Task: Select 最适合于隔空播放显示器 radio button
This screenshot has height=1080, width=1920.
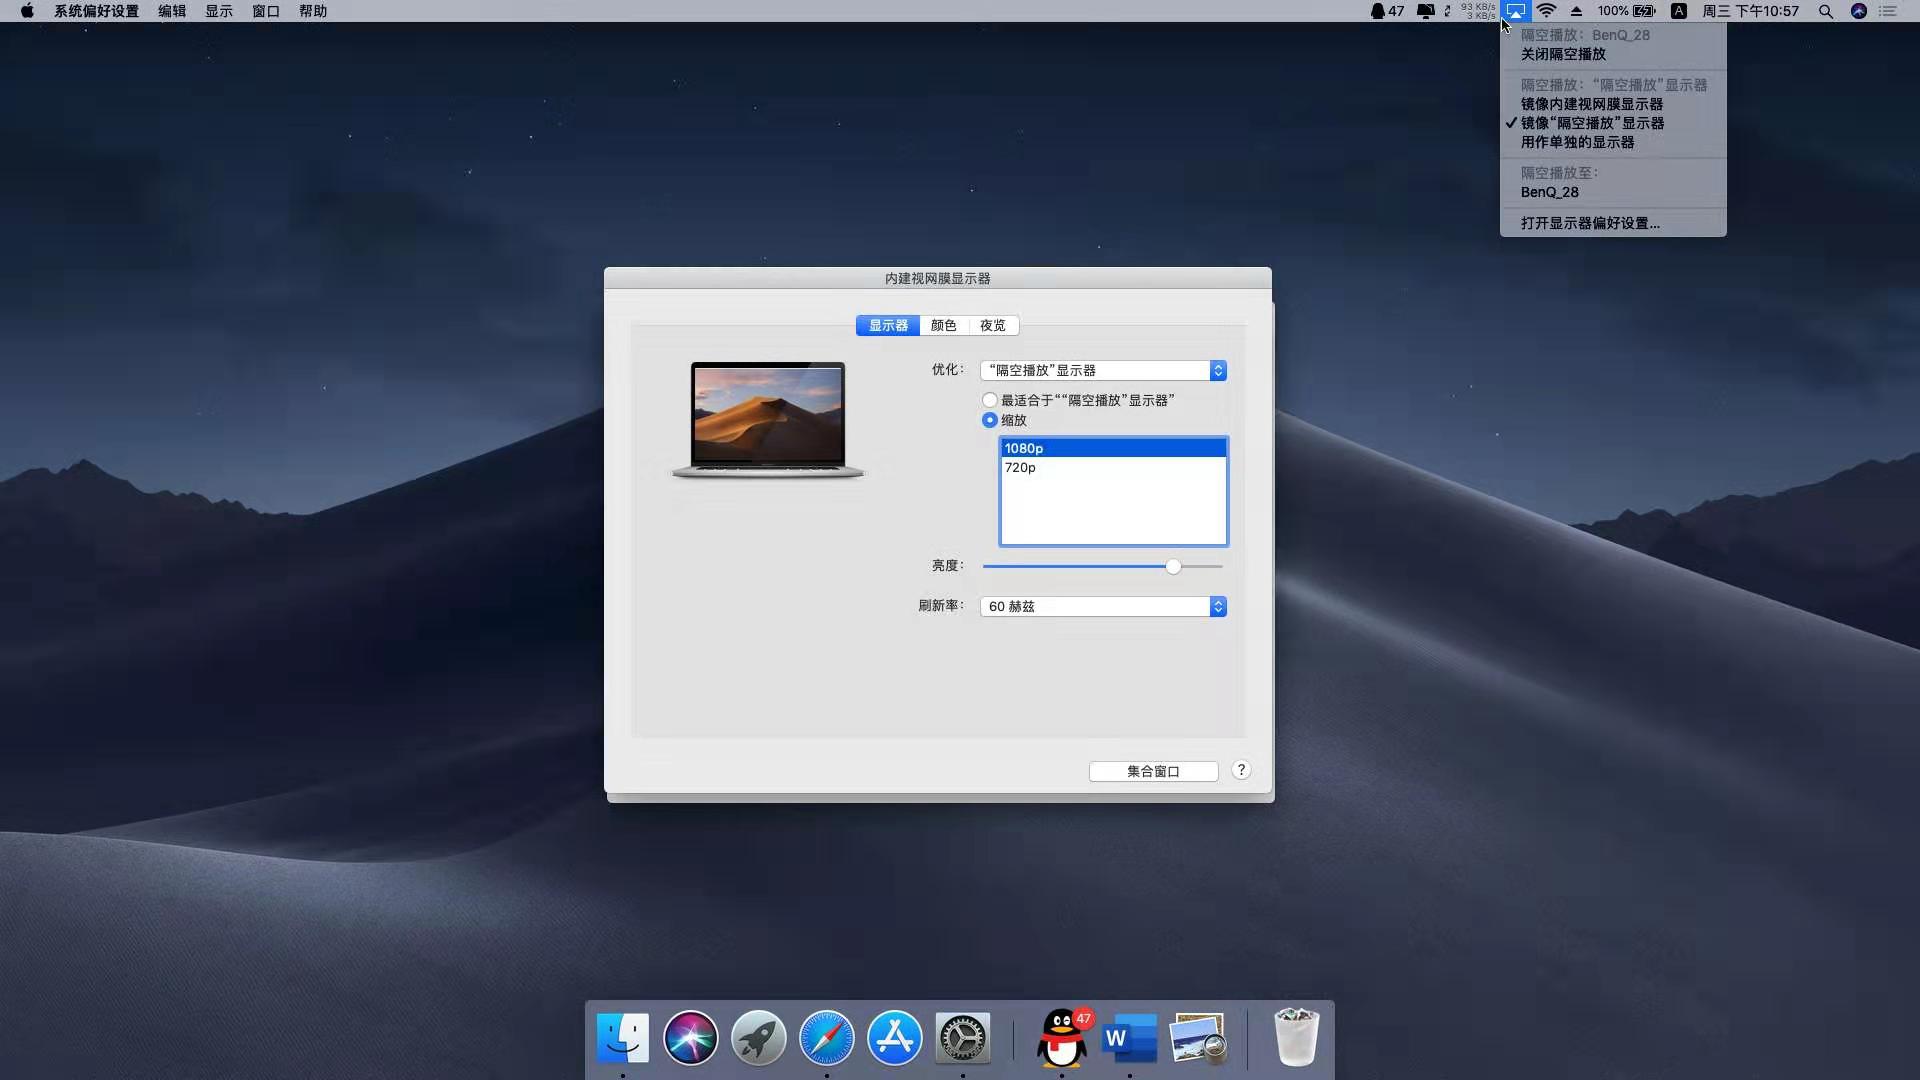Action: (x=990, y=400)
